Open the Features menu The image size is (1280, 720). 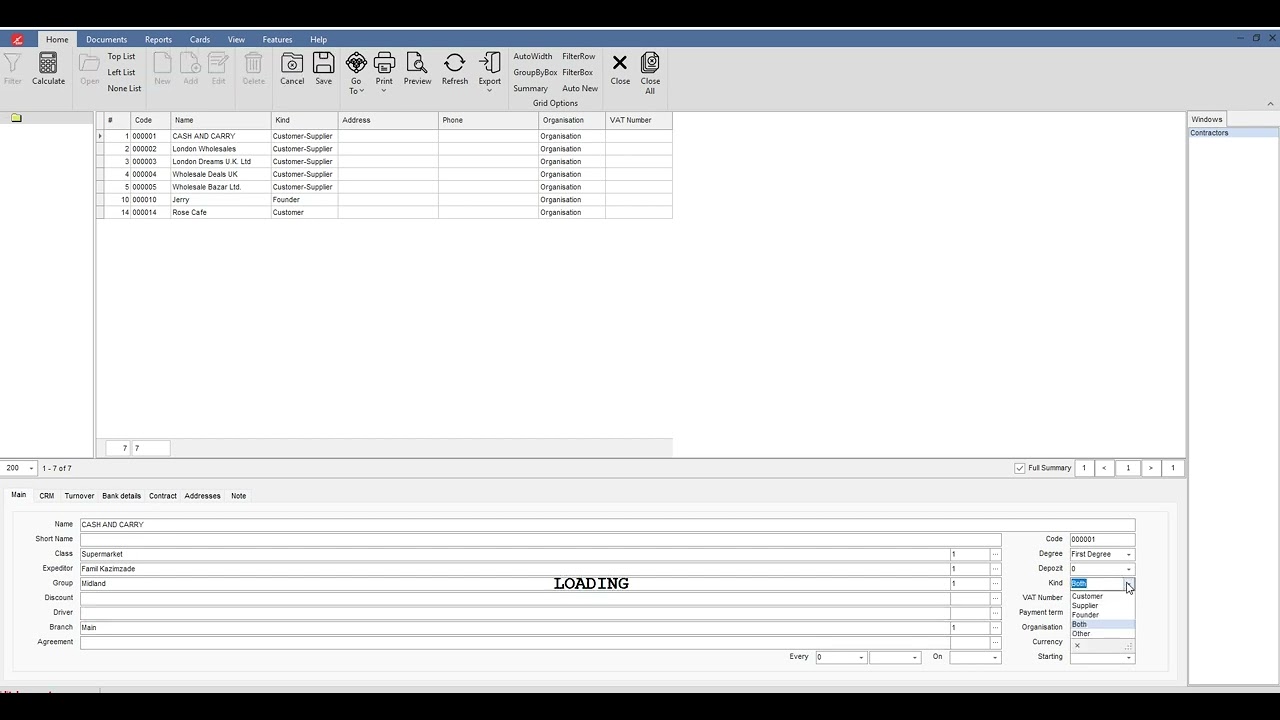[277, 40]
